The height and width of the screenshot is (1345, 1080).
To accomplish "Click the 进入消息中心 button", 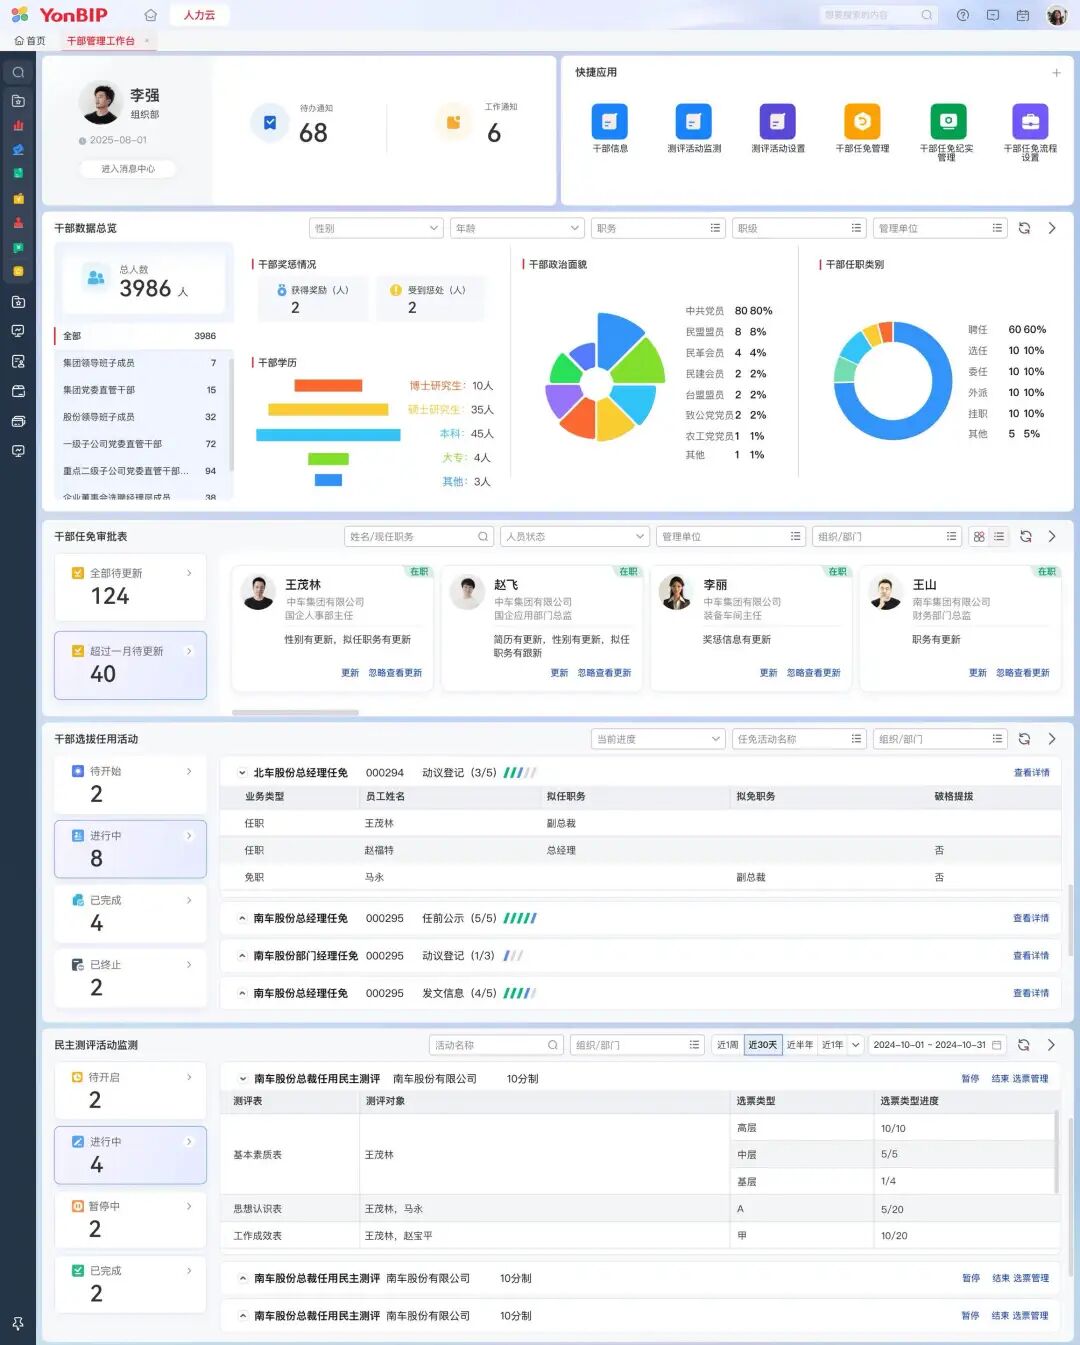I will 128,169.
